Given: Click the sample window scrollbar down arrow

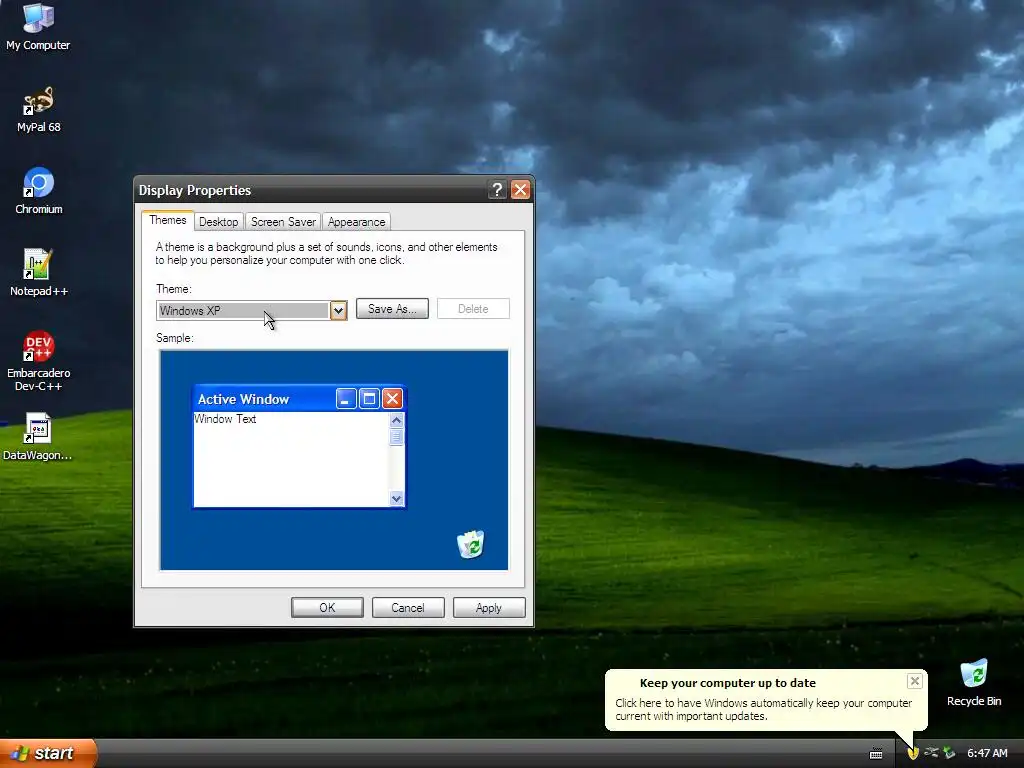Looking at the screenshot, I should (396, 498).
